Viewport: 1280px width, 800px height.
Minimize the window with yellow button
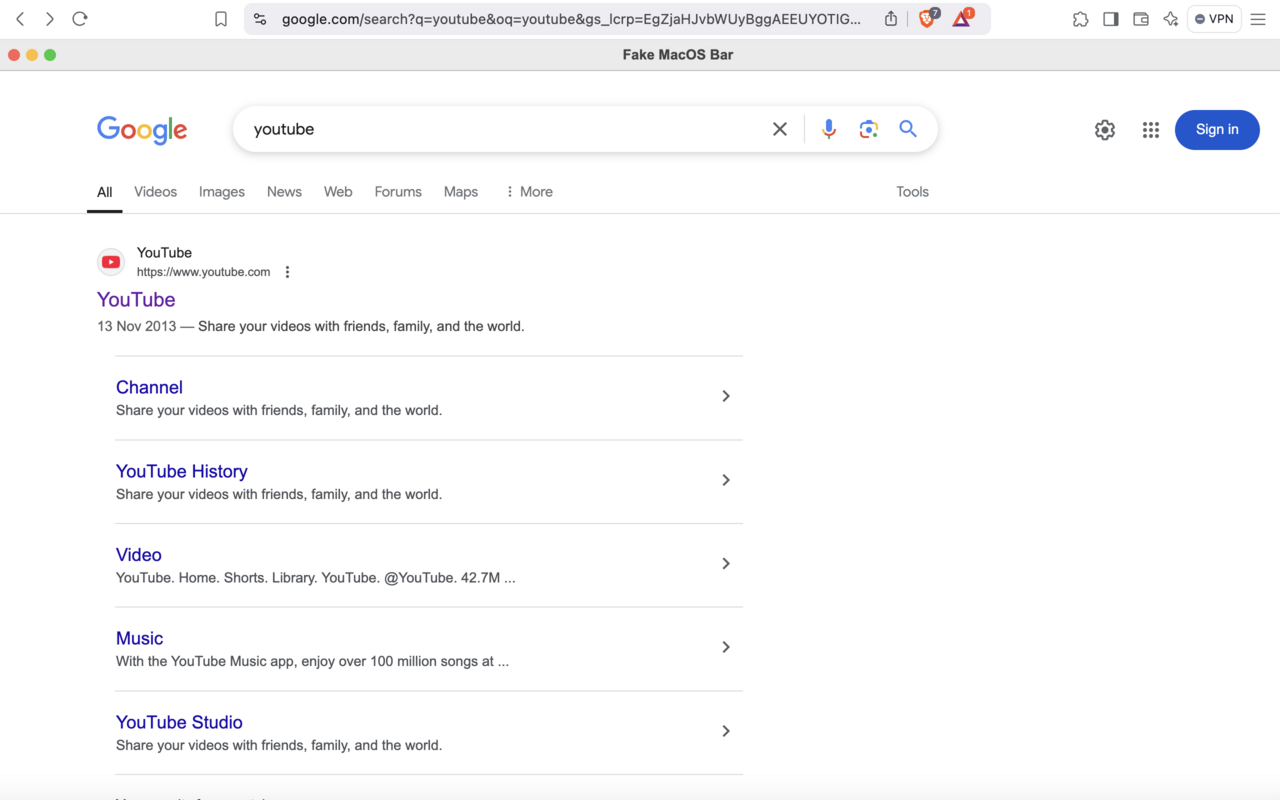[x=32, y=55]
